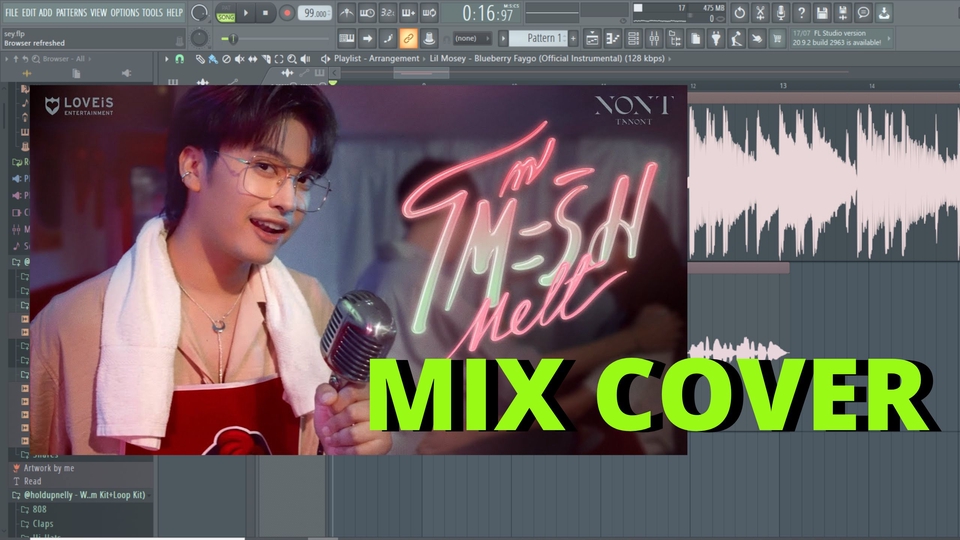Viewport: 960px width, 540px height.
Task: Open the plugin picker plug icon
Action: (x=716, y=39)
